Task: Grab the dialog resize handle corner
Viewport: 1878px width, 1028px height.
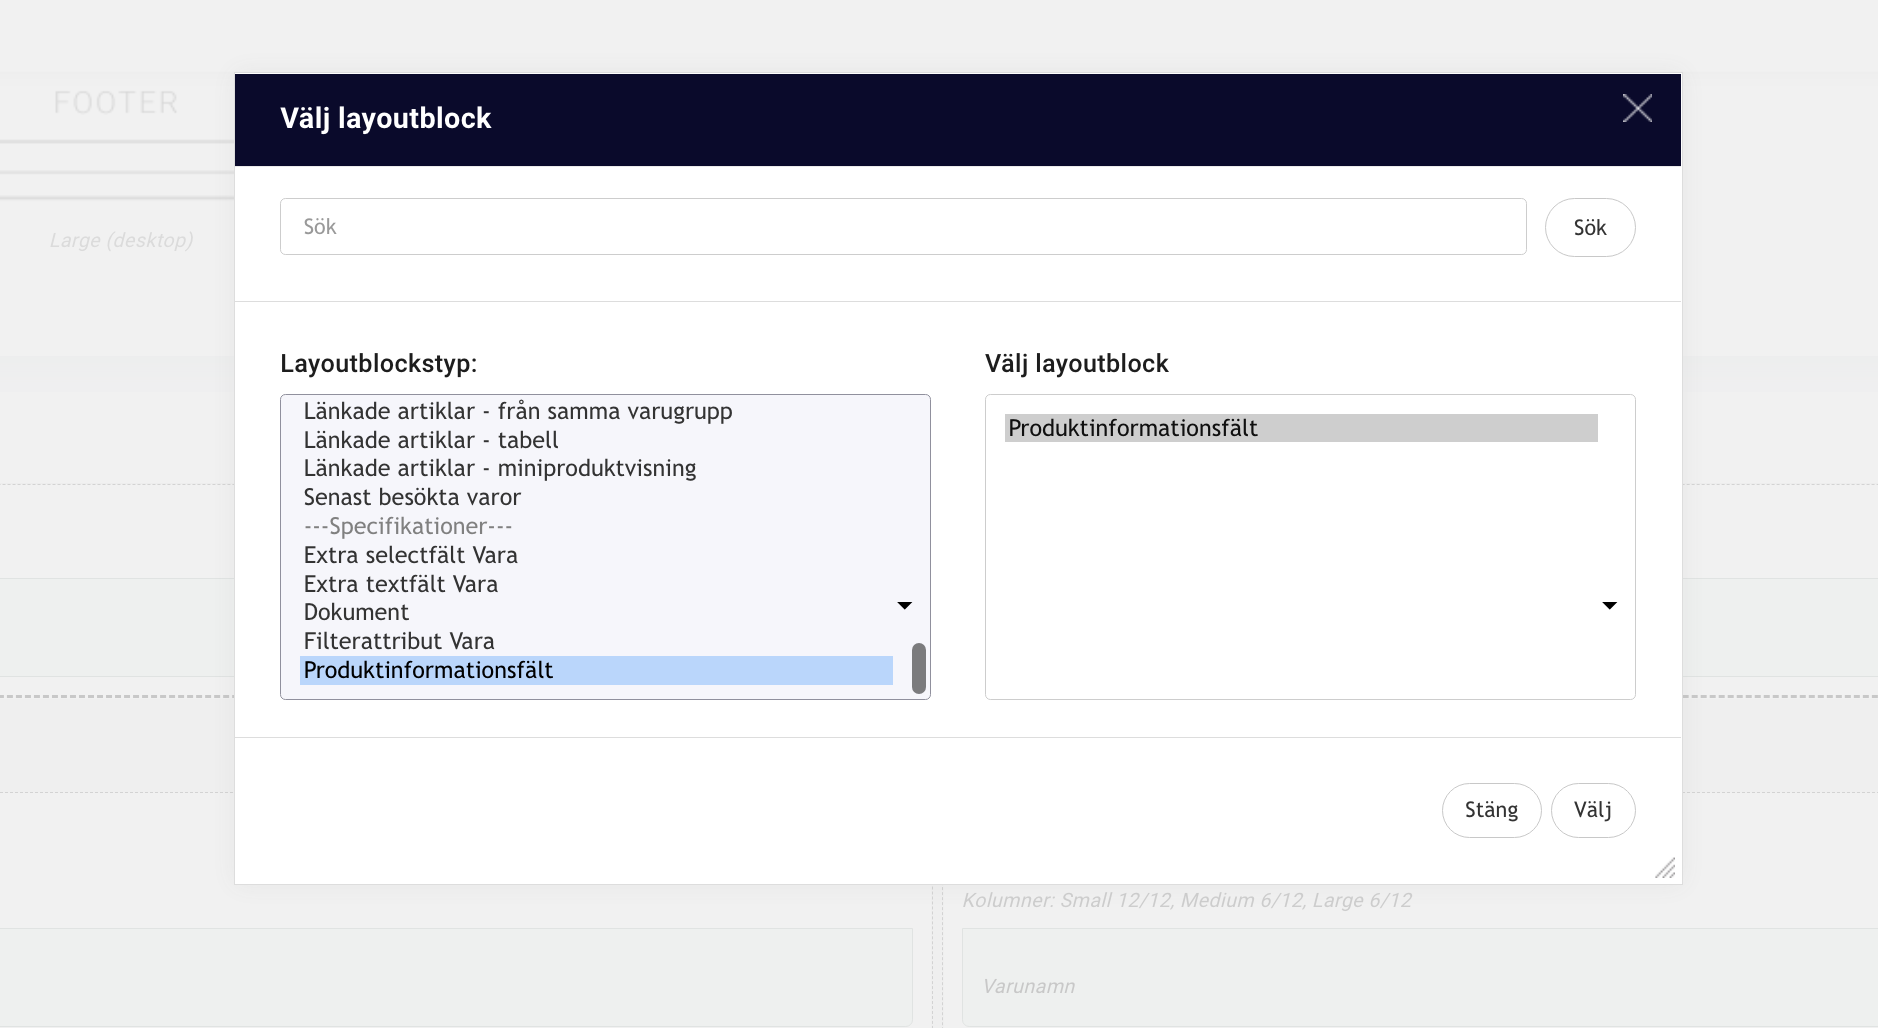Action: coord(1665,868)
